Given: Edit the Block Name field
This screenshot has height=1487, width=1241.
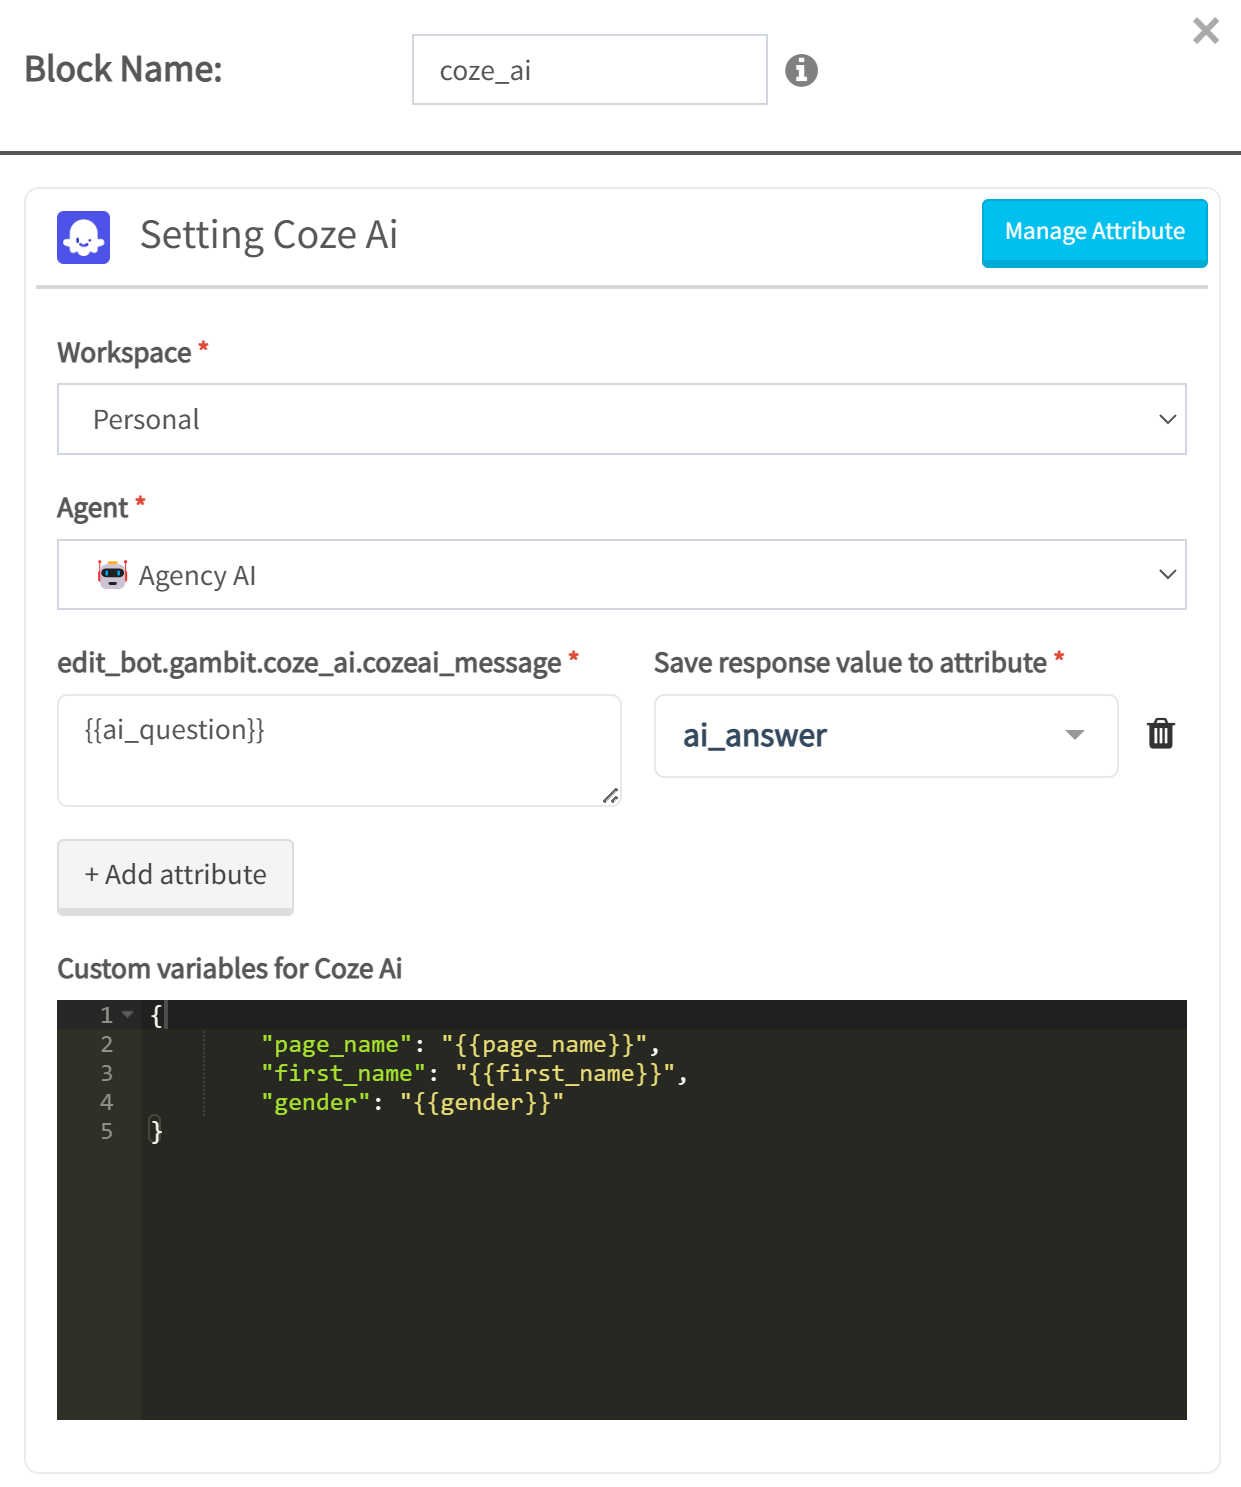Looking at the screenshot, I should point(590,70).
